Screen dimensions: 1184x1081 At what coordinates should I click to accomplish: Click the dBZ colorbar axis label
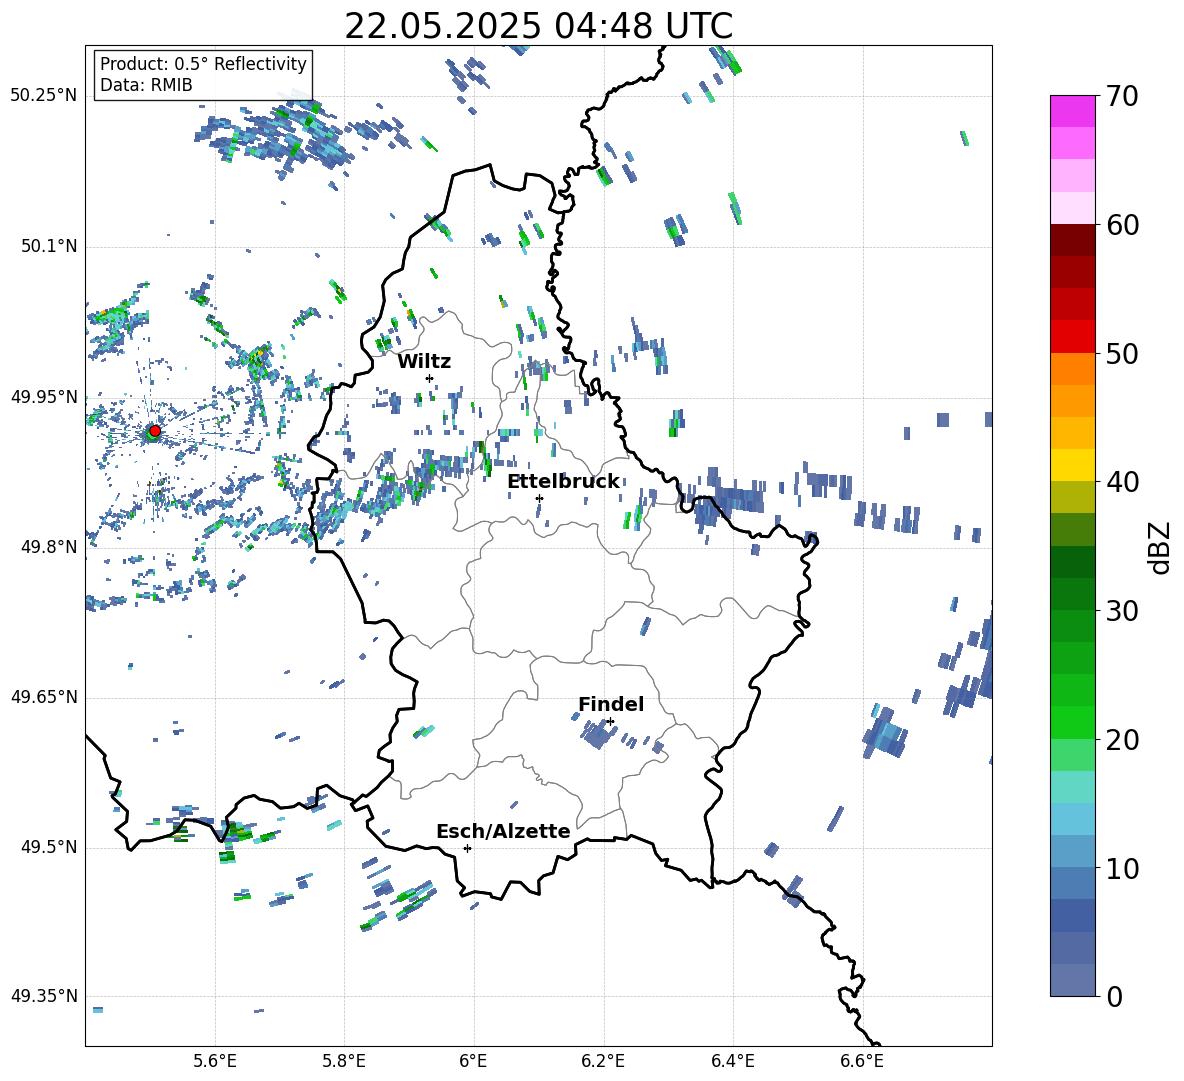click(x=1161, y=547)
